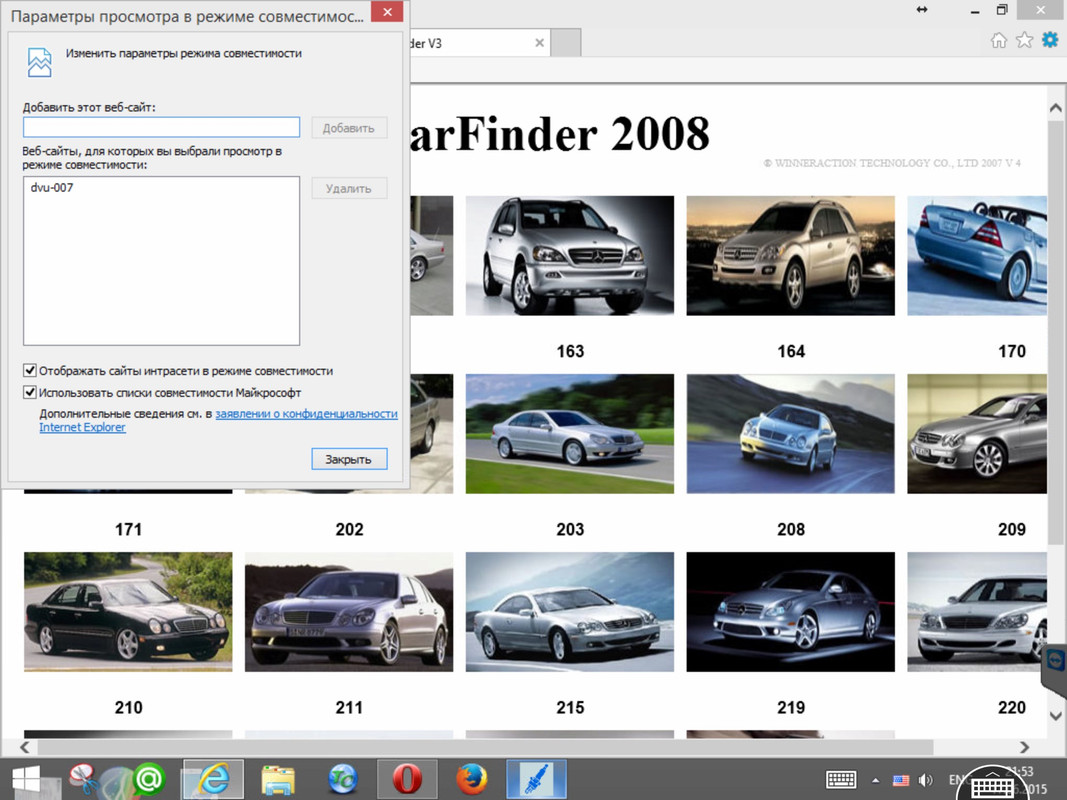Open File Explorer folder on taskbar

click(277, 778)
